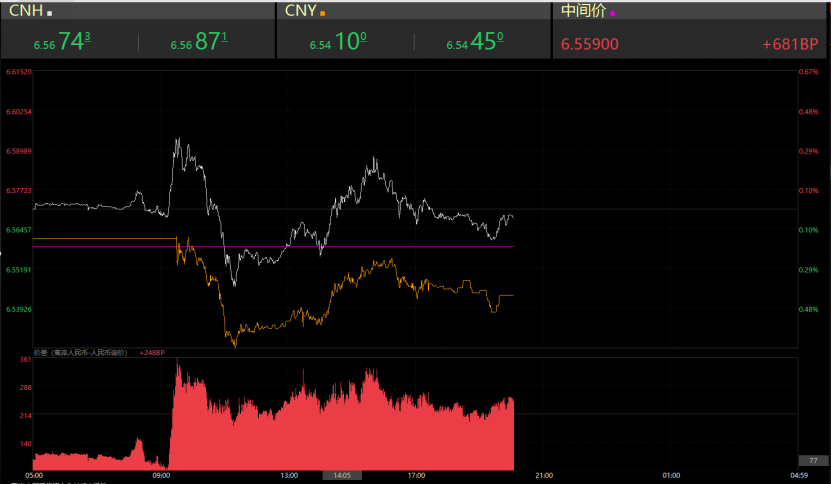Click the CNY ask price 6.5445

pyautogui.click(x=475, y=43)
